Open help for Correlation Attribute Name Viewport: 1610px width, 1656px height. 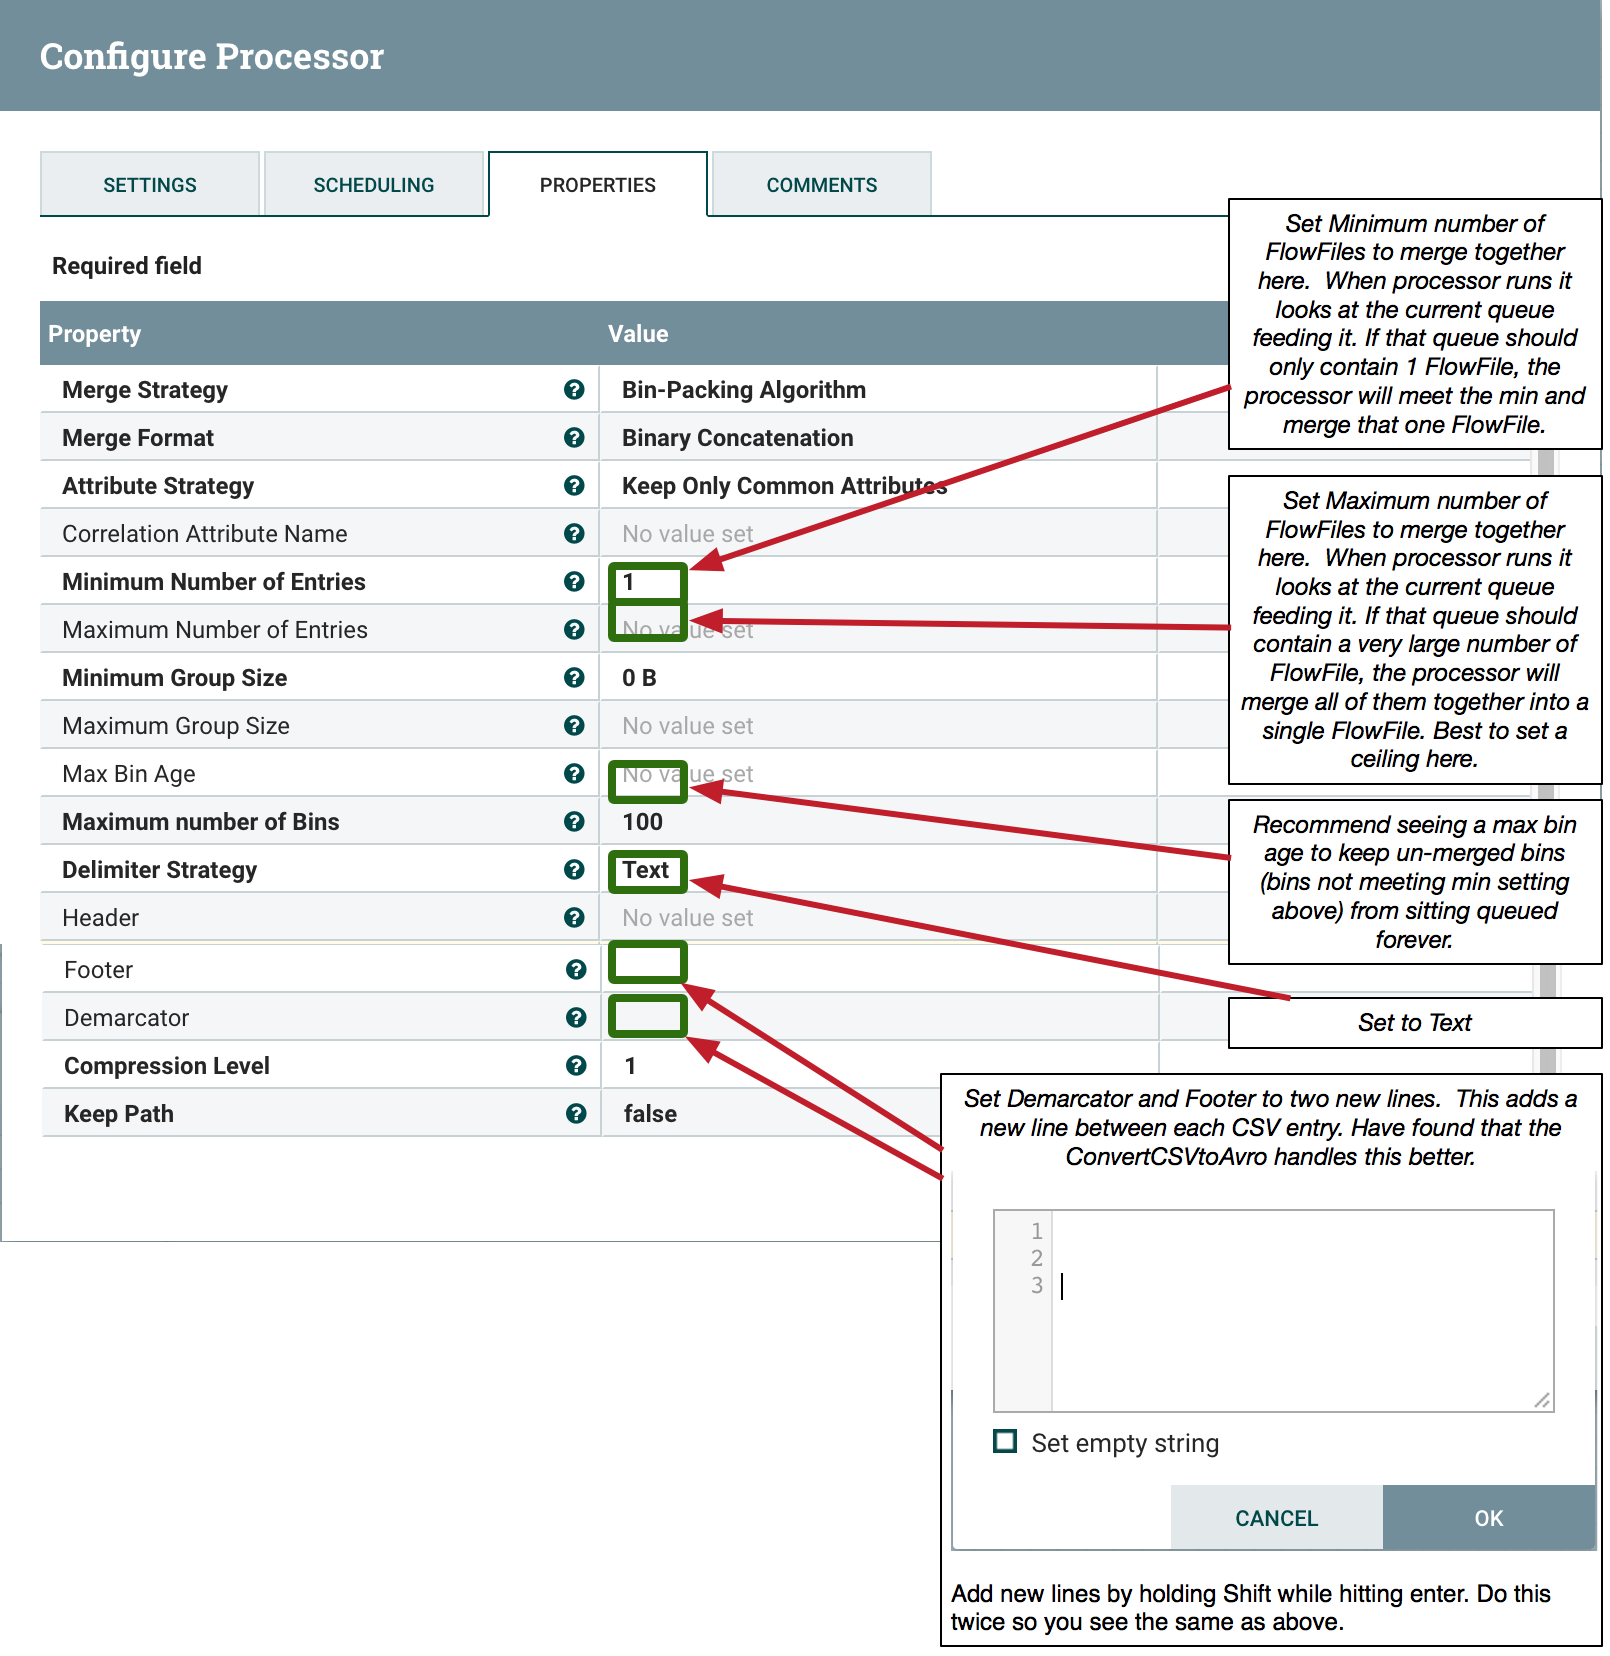click(574, 533)
